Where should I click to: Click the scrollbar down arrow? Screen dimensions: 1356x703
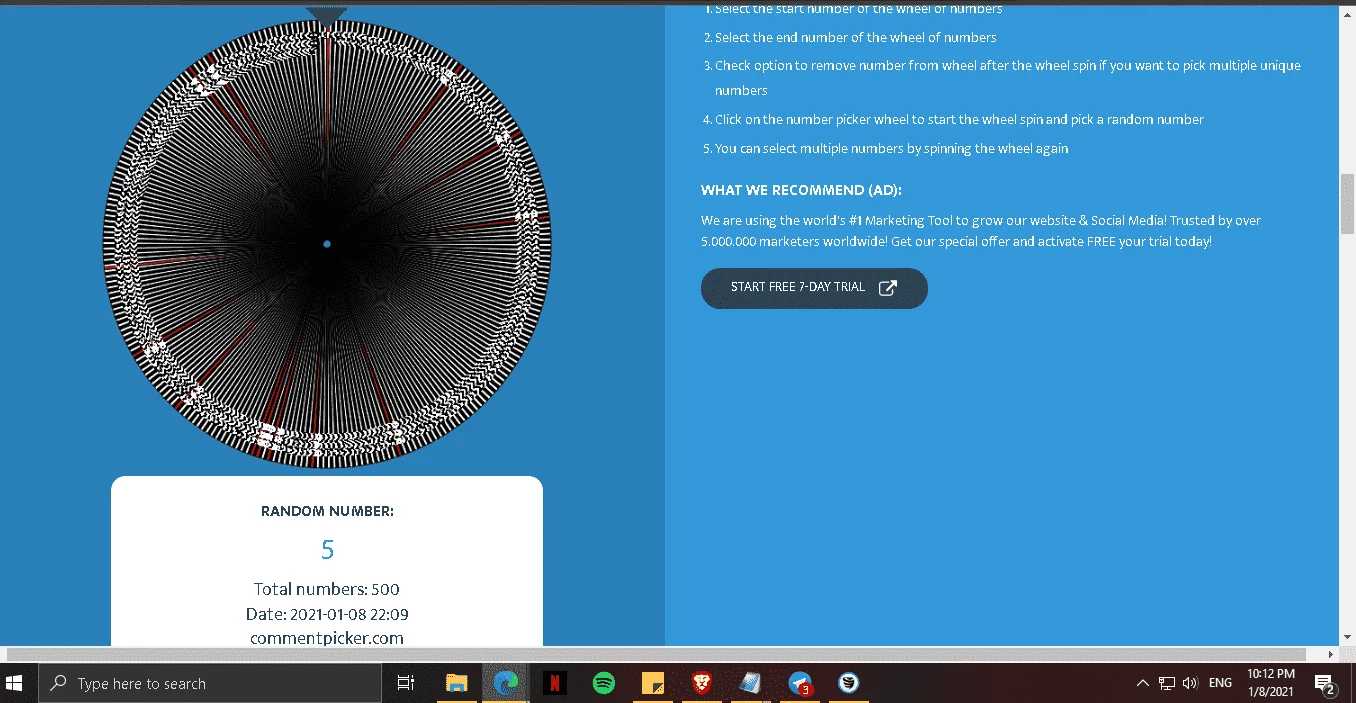point(1347,637)
